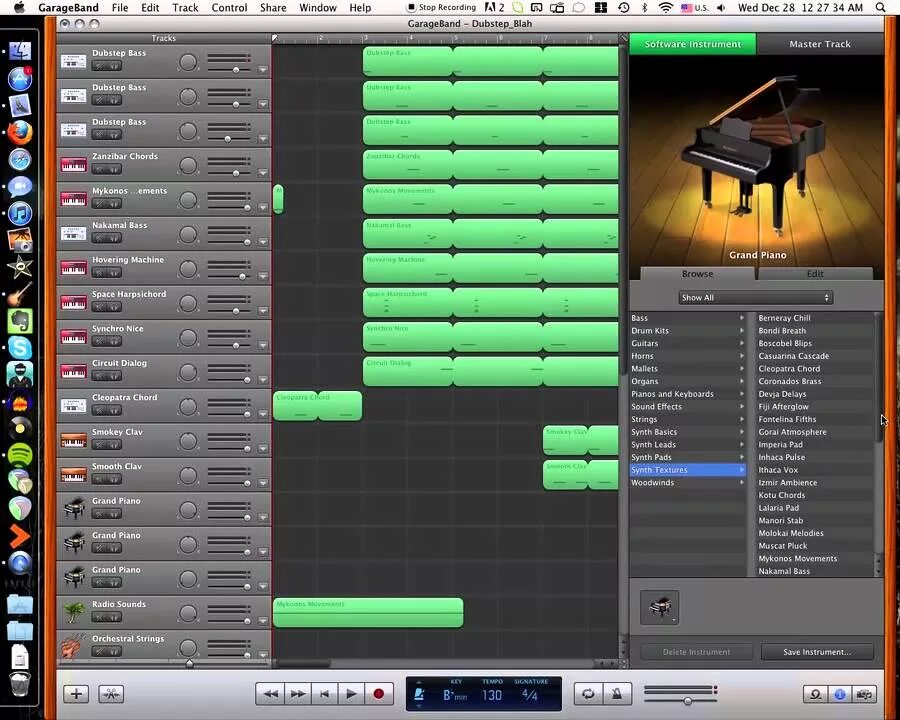
Task: Toggle mute/solo buttons on Hovering Machine track
Action: [x=107, y=272]
